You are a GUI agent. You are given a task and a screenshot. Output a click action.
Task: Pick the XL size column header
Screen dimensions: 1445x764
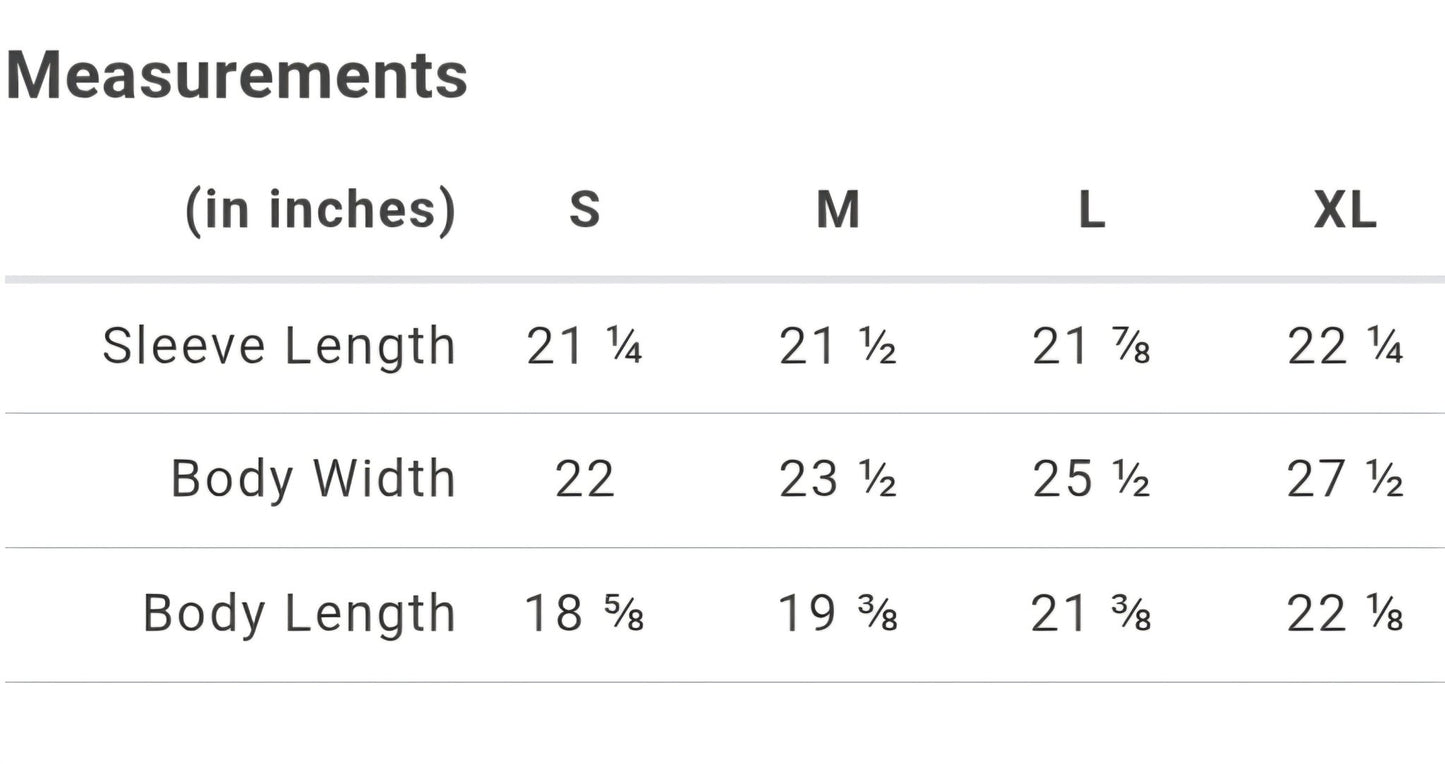(1345, 210)
